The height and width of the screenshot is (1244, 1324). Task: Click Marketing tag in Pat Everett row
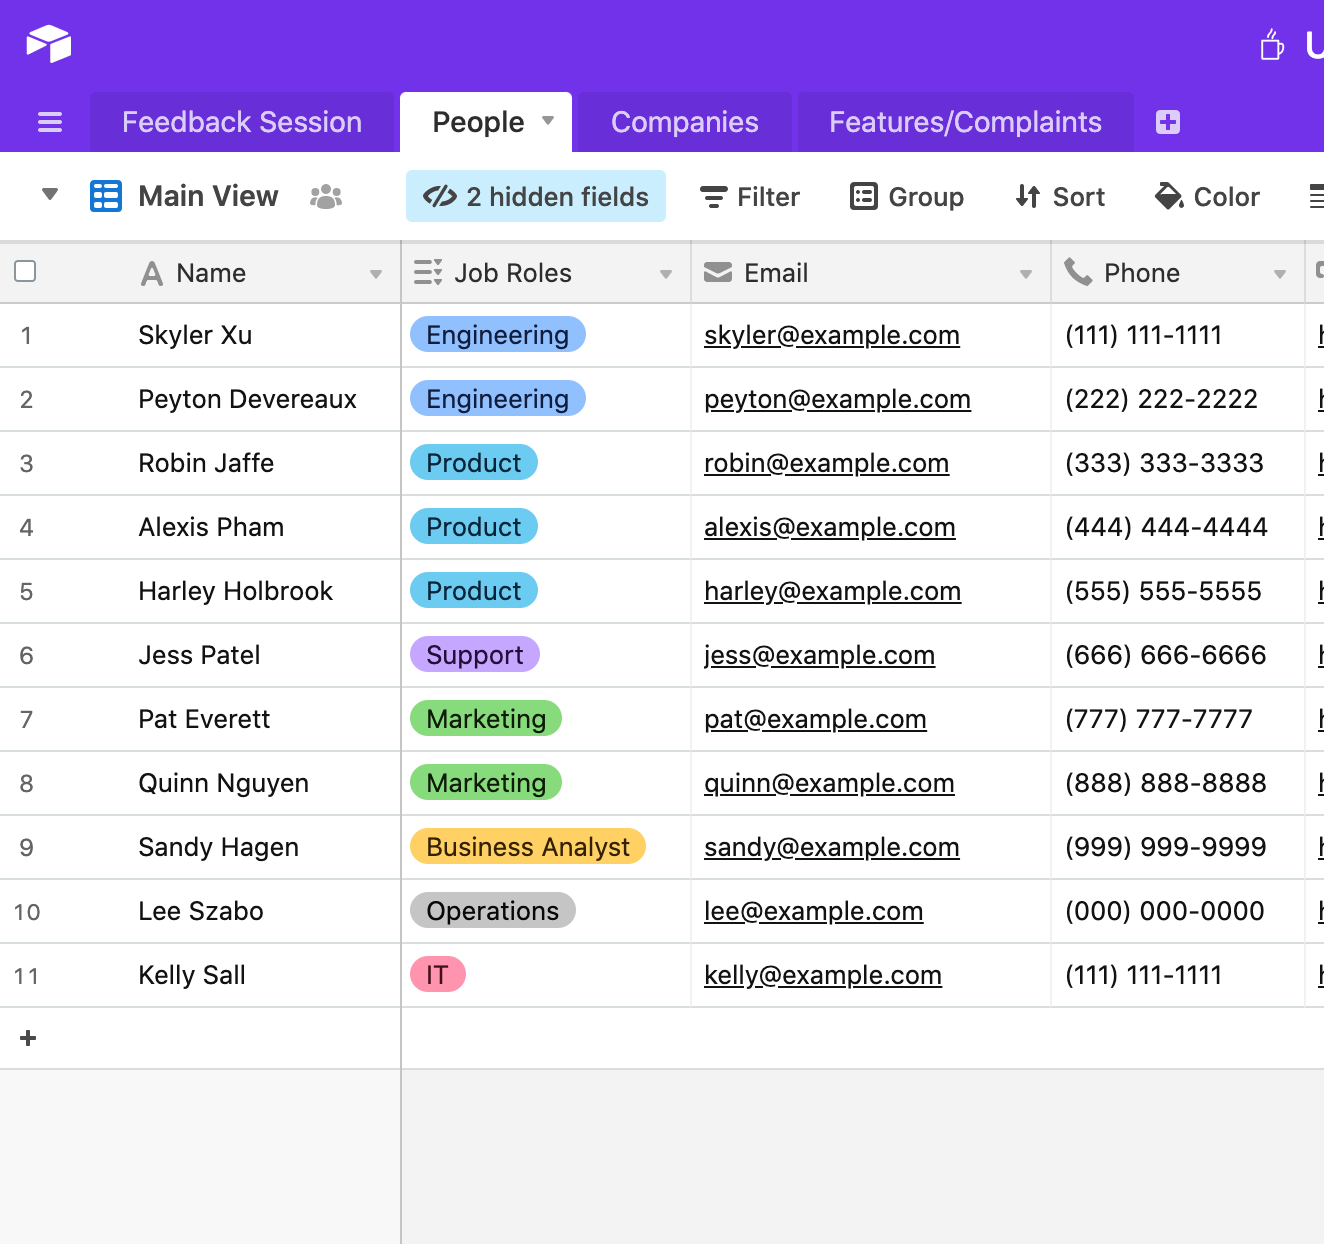tap(486, 719)
